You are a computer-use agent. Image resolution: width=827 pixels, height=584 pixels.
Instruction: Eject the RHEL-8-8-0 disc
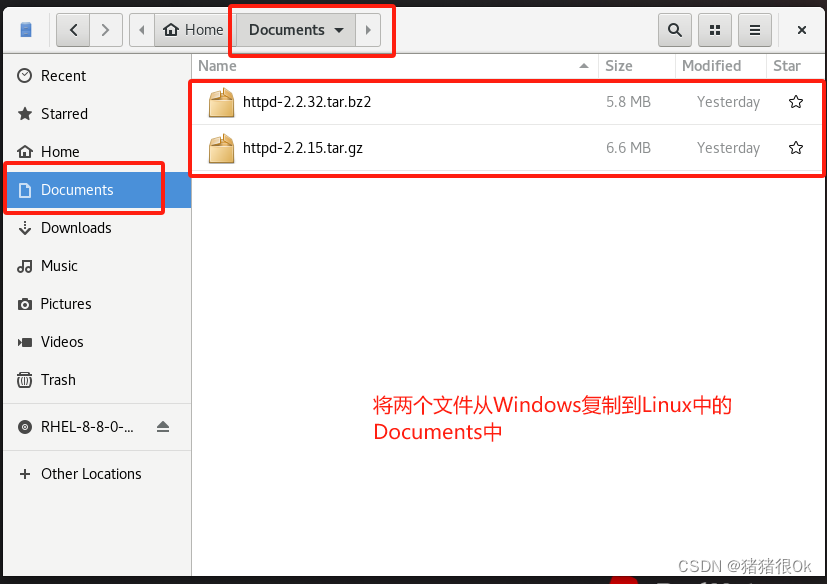tap(163, 427)
